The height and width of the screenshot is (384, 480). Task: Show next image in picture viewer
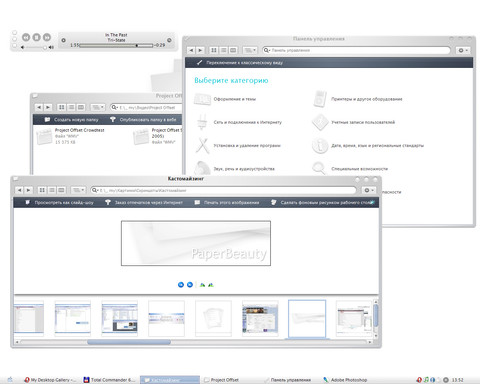pos(190,285)
